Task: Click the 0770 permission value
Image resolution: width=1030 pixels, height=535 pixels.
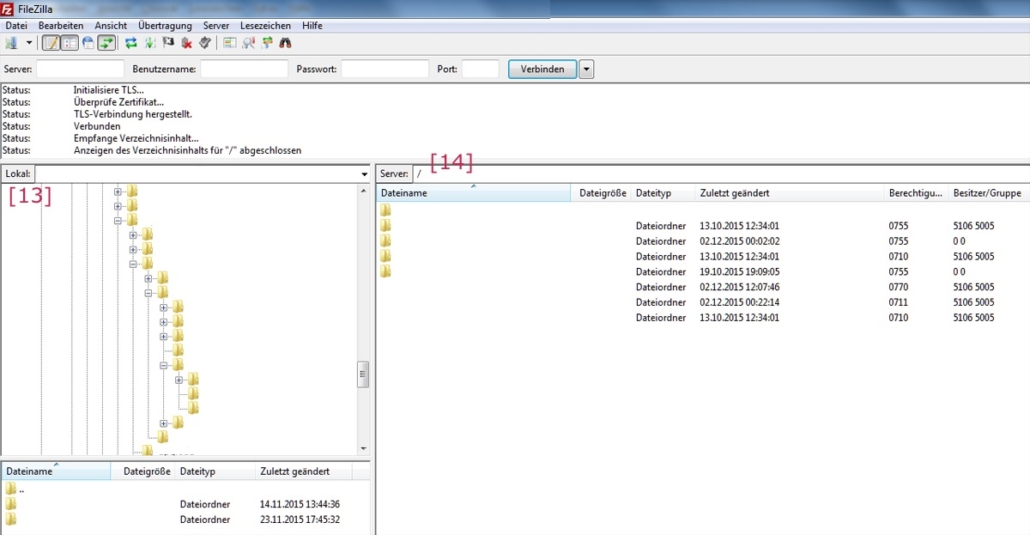Action: [x=899, y=287]
